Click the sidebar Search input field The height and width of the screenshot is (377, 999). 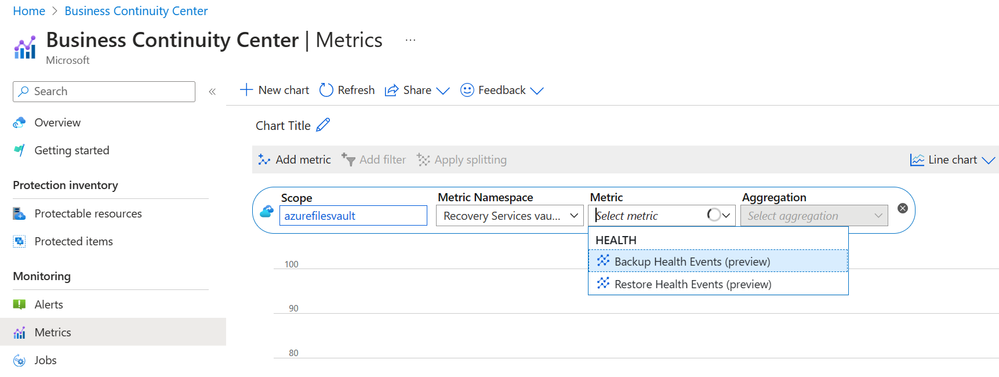pos(104,91)
